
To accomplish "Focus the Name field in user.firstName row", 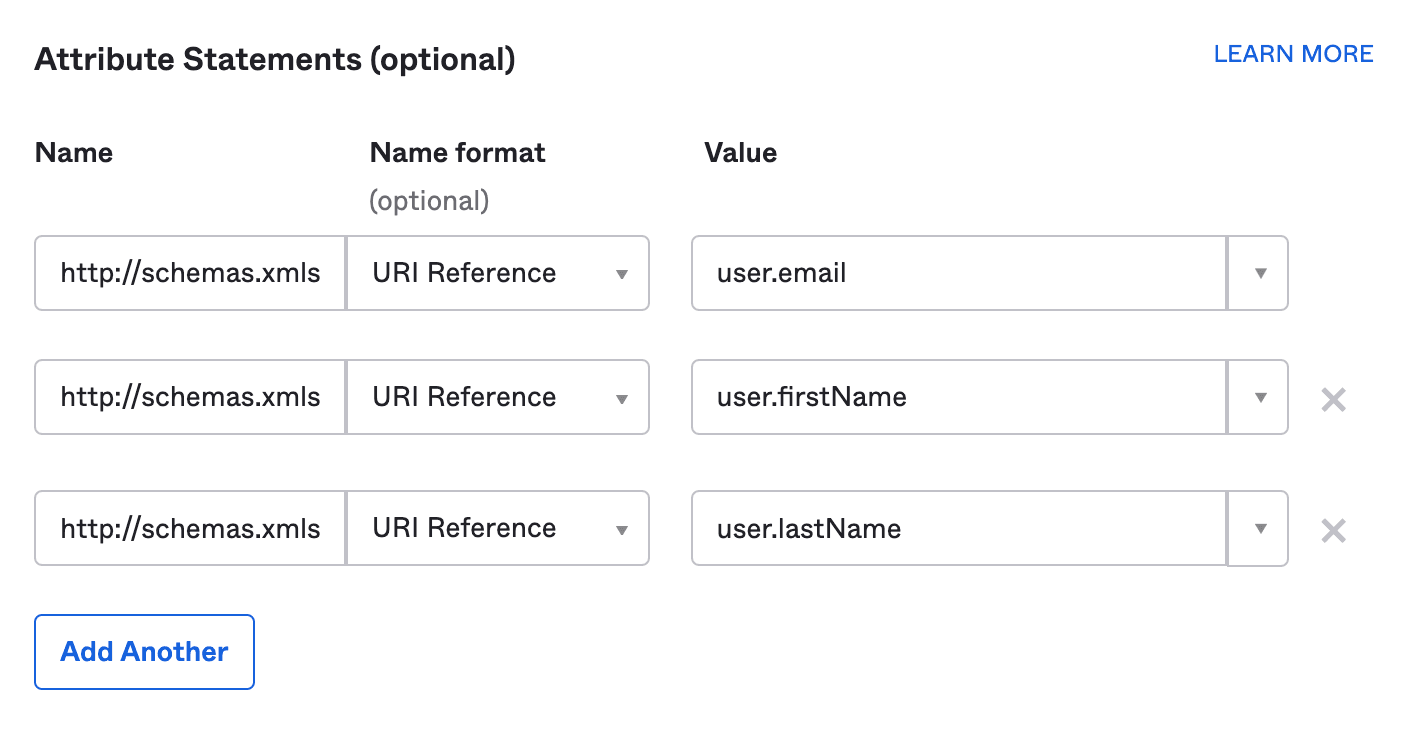I will pyautogui.click(x=190, y=397).
